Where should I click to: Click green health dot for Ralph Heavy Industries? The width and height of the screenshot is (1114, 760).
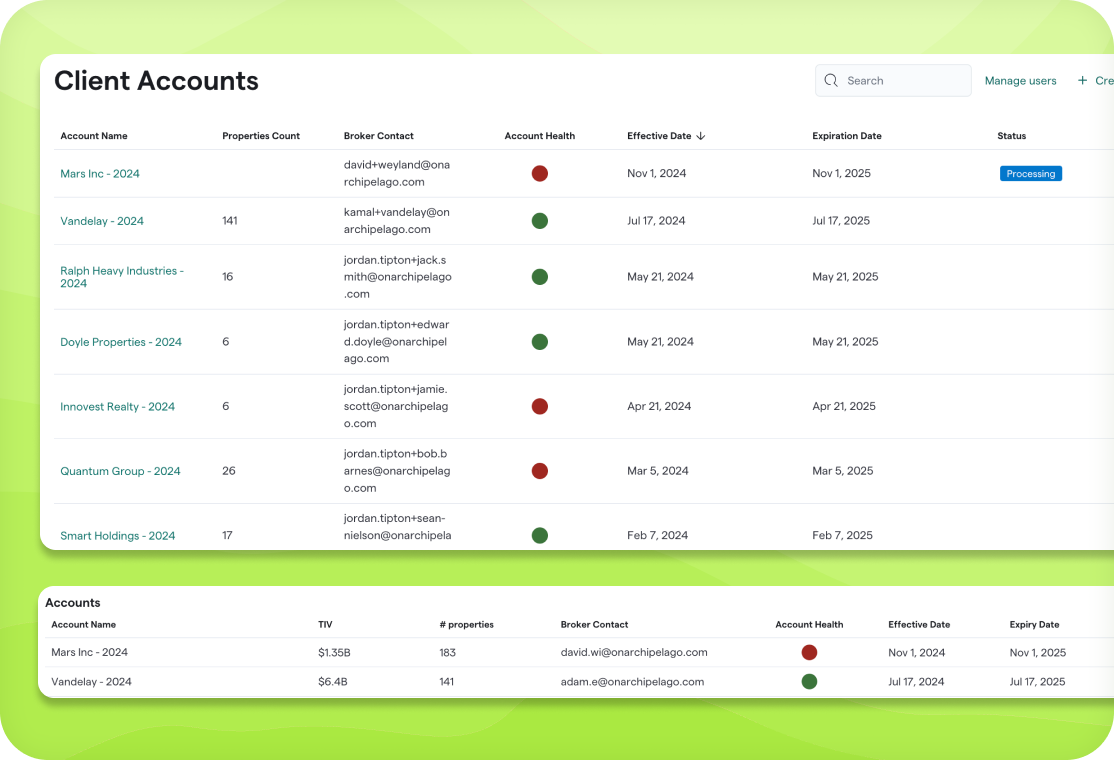click(x=540, y=277)
